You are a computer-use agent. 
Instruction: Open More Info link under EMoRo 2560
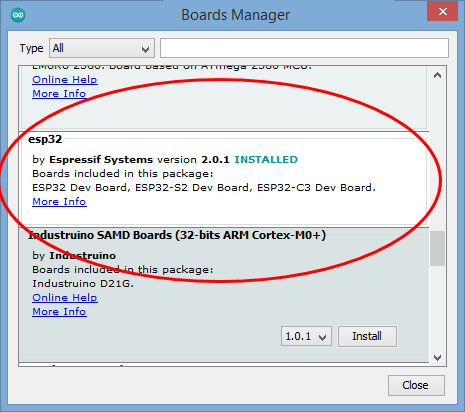pyautogui.click(x=59, y=94)
